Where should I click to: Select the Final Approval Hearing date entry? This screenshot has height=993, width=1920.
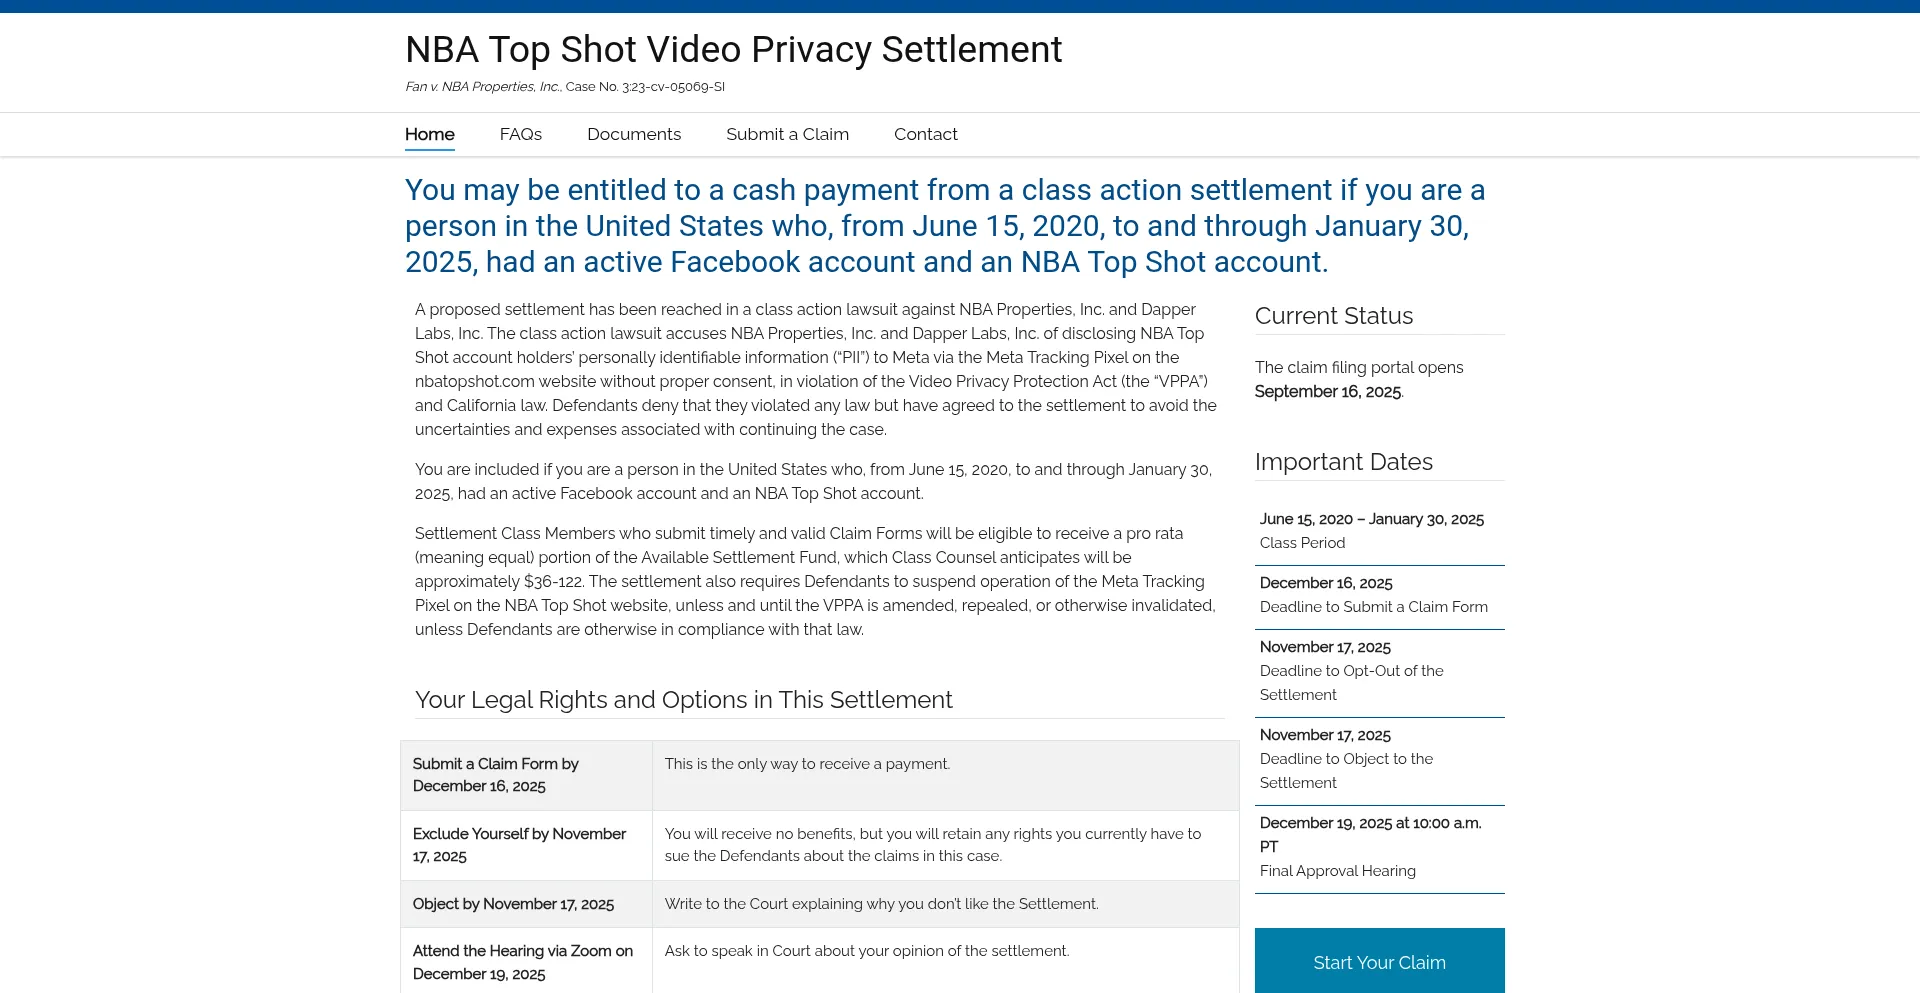tap(1370, 847)
